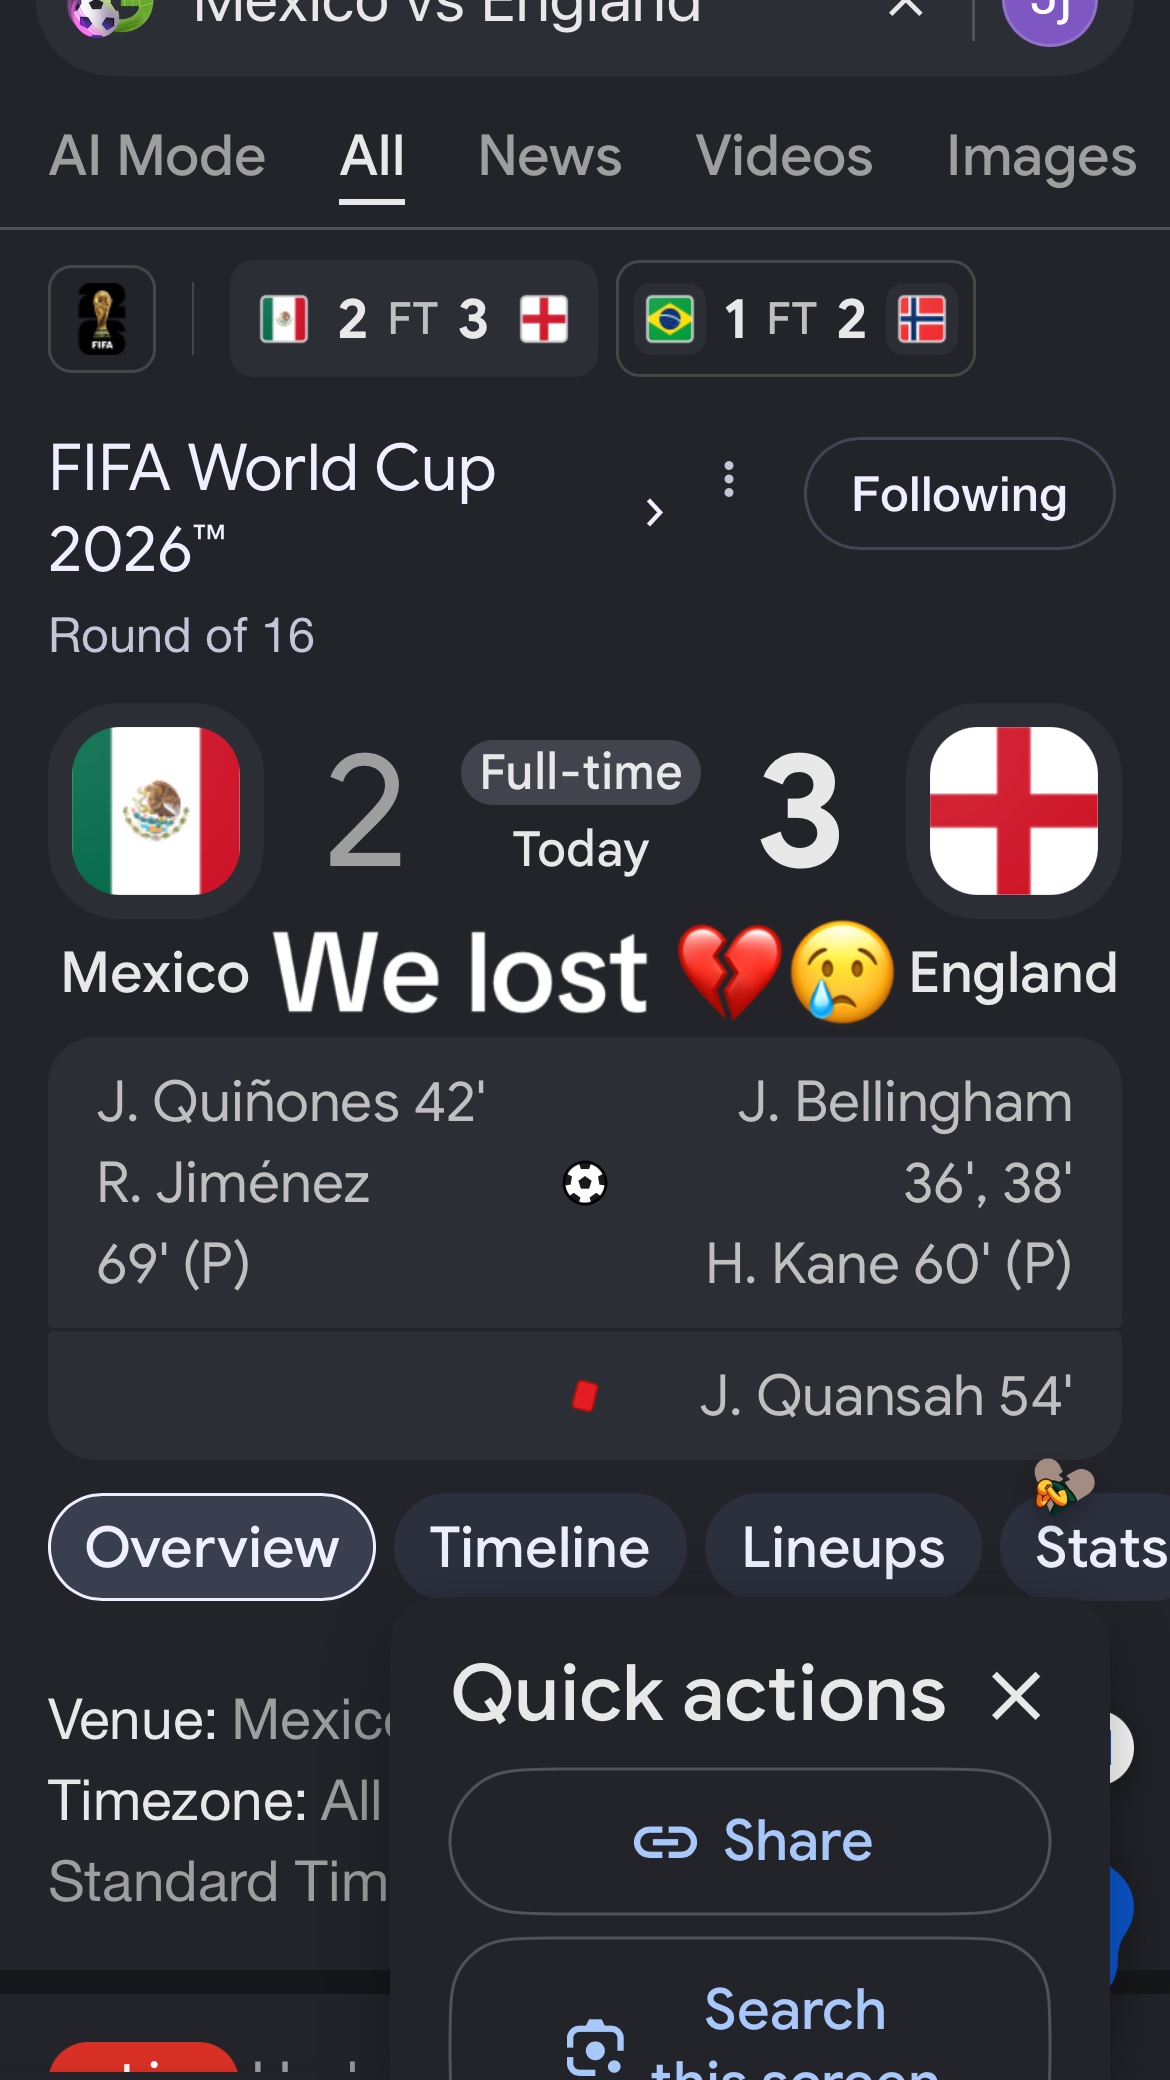This screenshot has width=1170, height=2080.
Task: Tap the England flag crest
Action: (1013, 811)
